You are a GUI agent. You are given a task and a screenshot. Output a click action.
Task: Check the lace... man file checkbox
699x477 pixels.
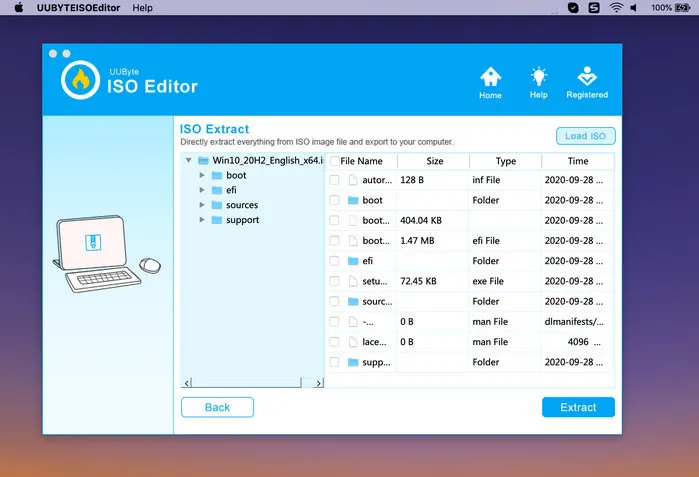334,342
